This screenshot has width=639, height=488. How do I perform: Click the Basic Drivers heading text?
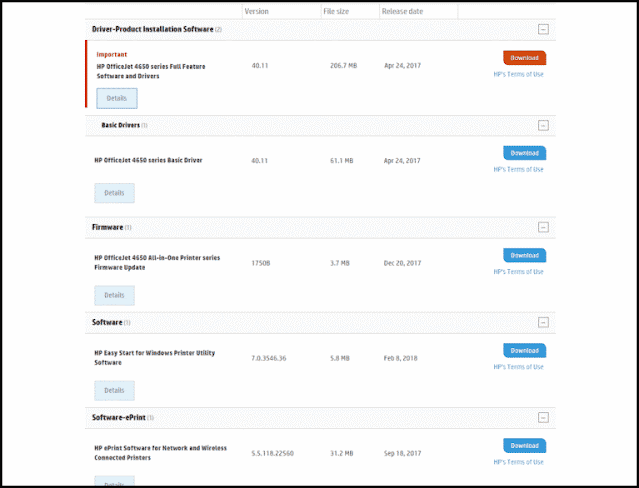[121, 125]
